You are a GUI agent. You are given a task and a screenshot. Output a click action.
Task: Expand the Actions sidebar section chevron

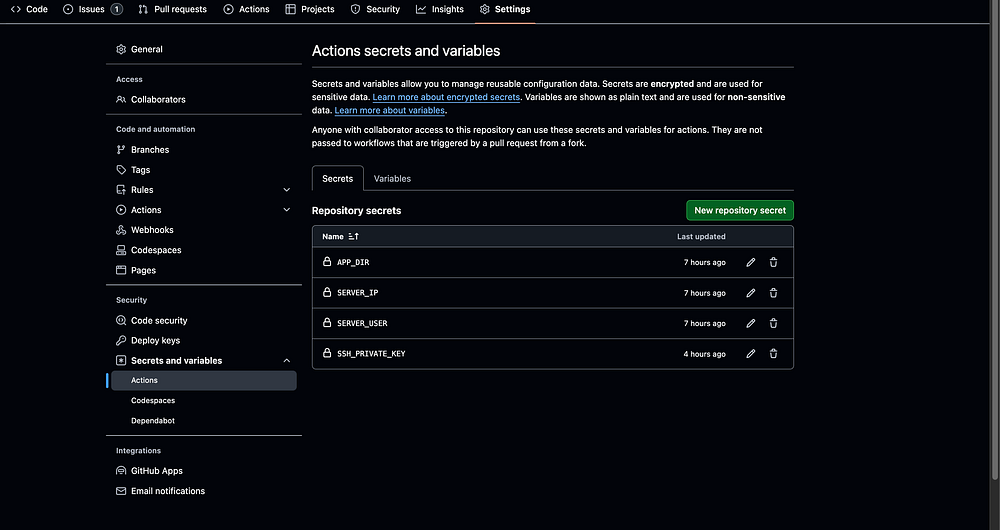[287, 210]
